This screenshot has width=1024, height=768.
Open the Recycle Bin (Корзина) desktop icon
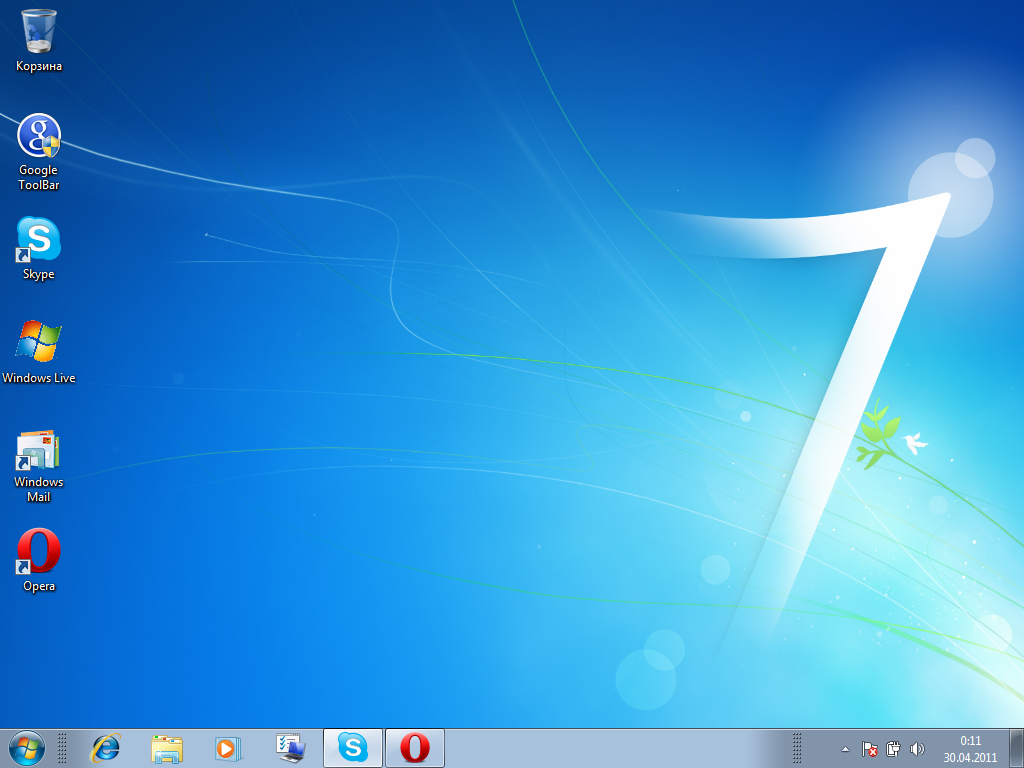[x=39, y=31]
